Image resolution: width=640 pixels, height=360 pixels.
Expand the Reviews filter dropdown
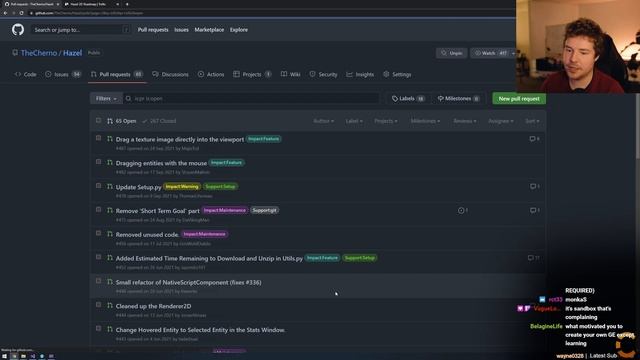point(464,121)
